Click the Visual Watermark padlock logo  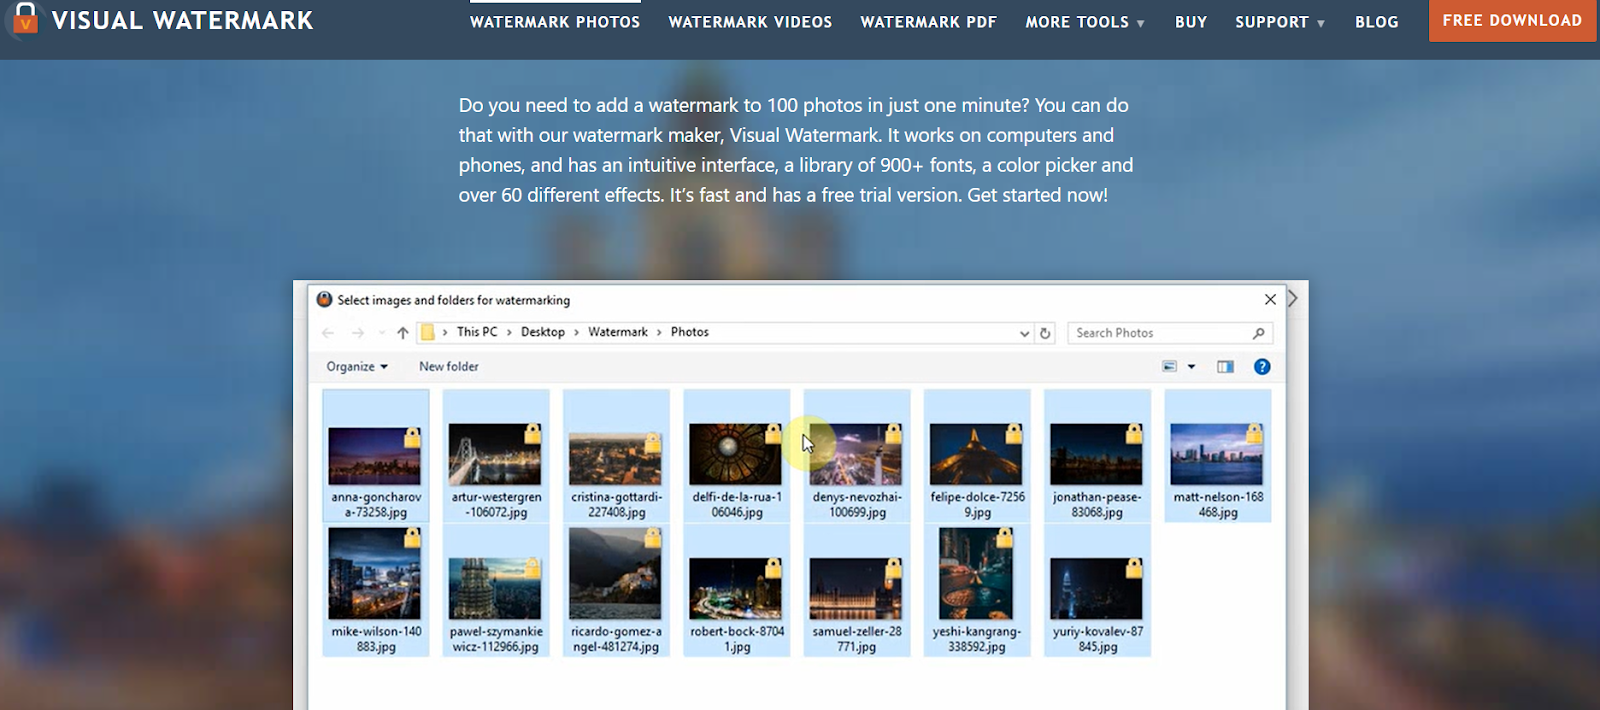point(25,18)
